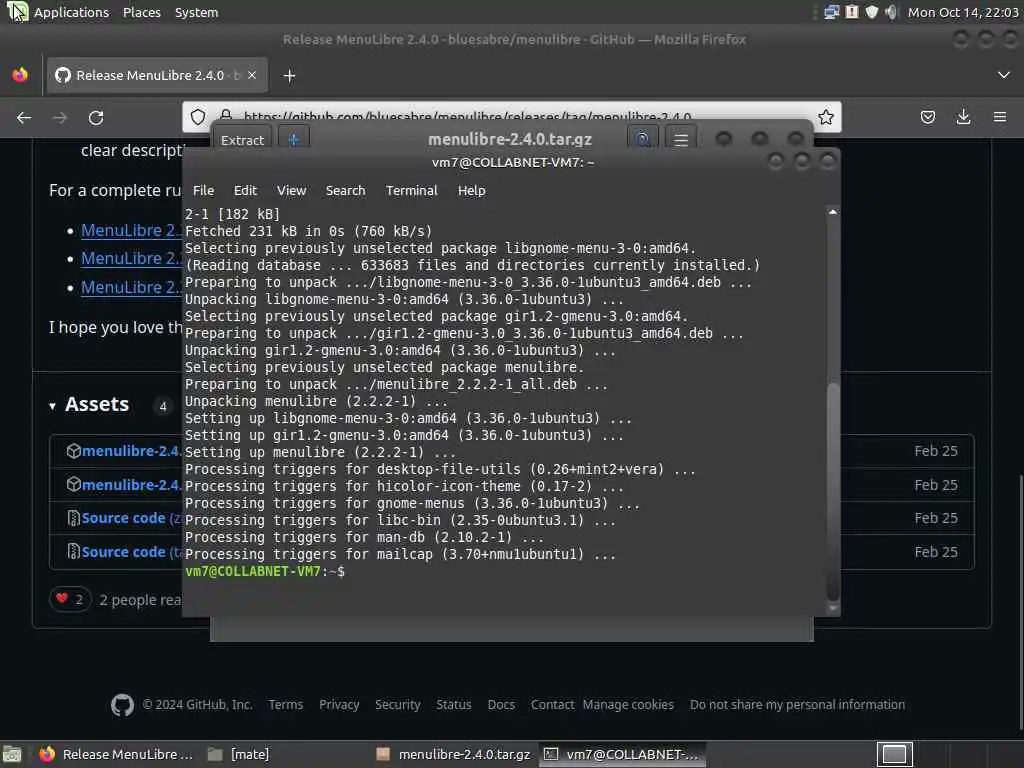Switch to vm7@COLLABNET terminal taskbar item
The height and width of the screenshot is (768, 1024).
pyautogui.click(x=622, y=754)
